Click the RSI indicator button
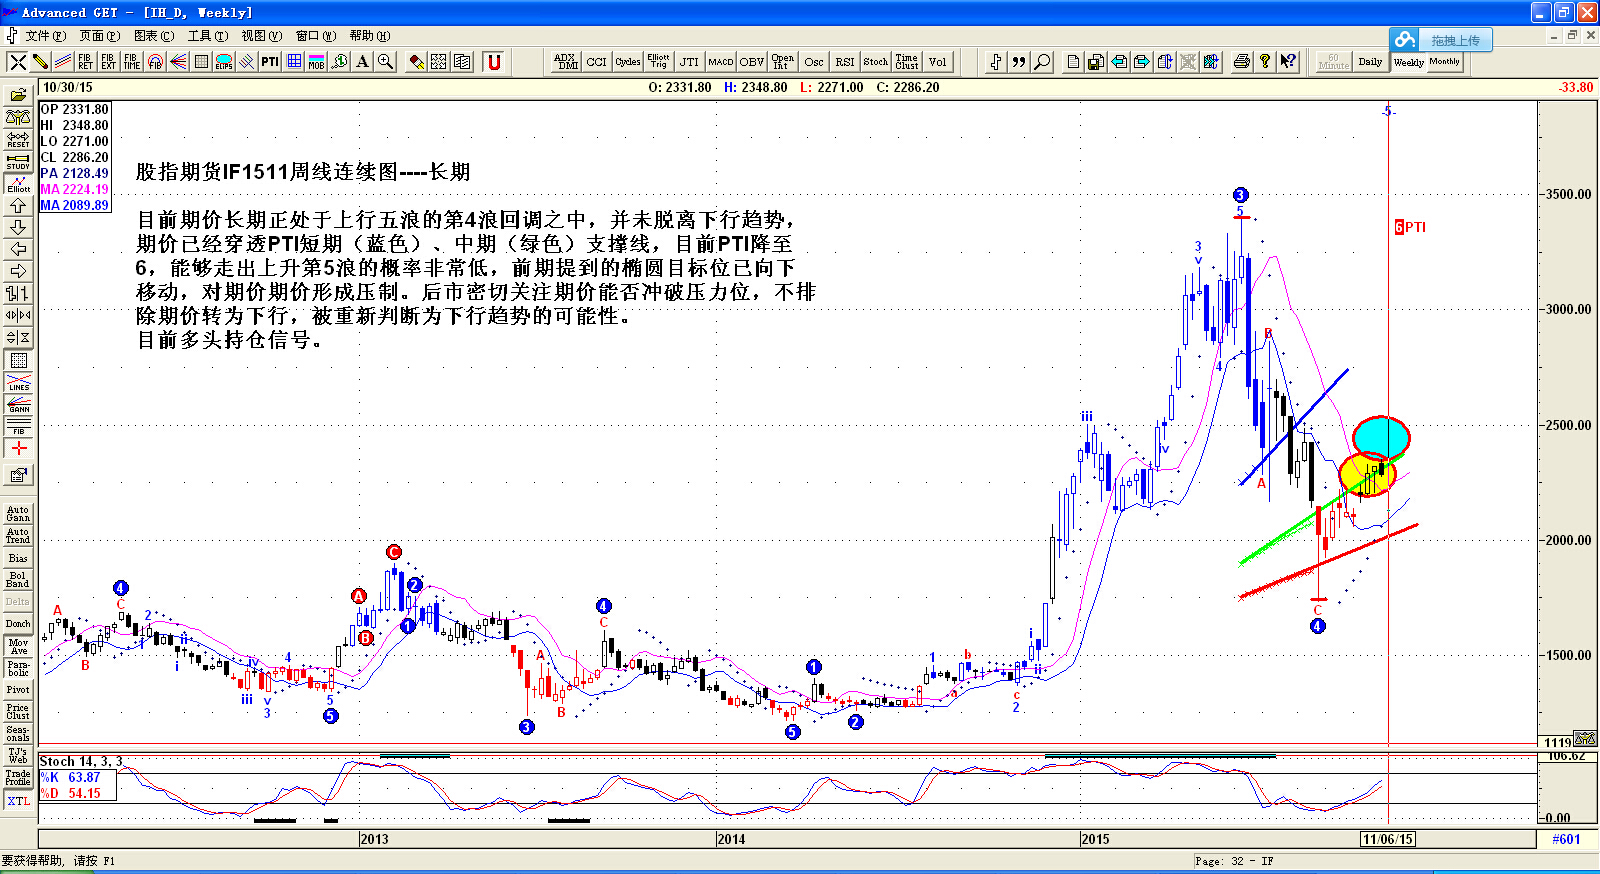 click(x=845, y=62)
